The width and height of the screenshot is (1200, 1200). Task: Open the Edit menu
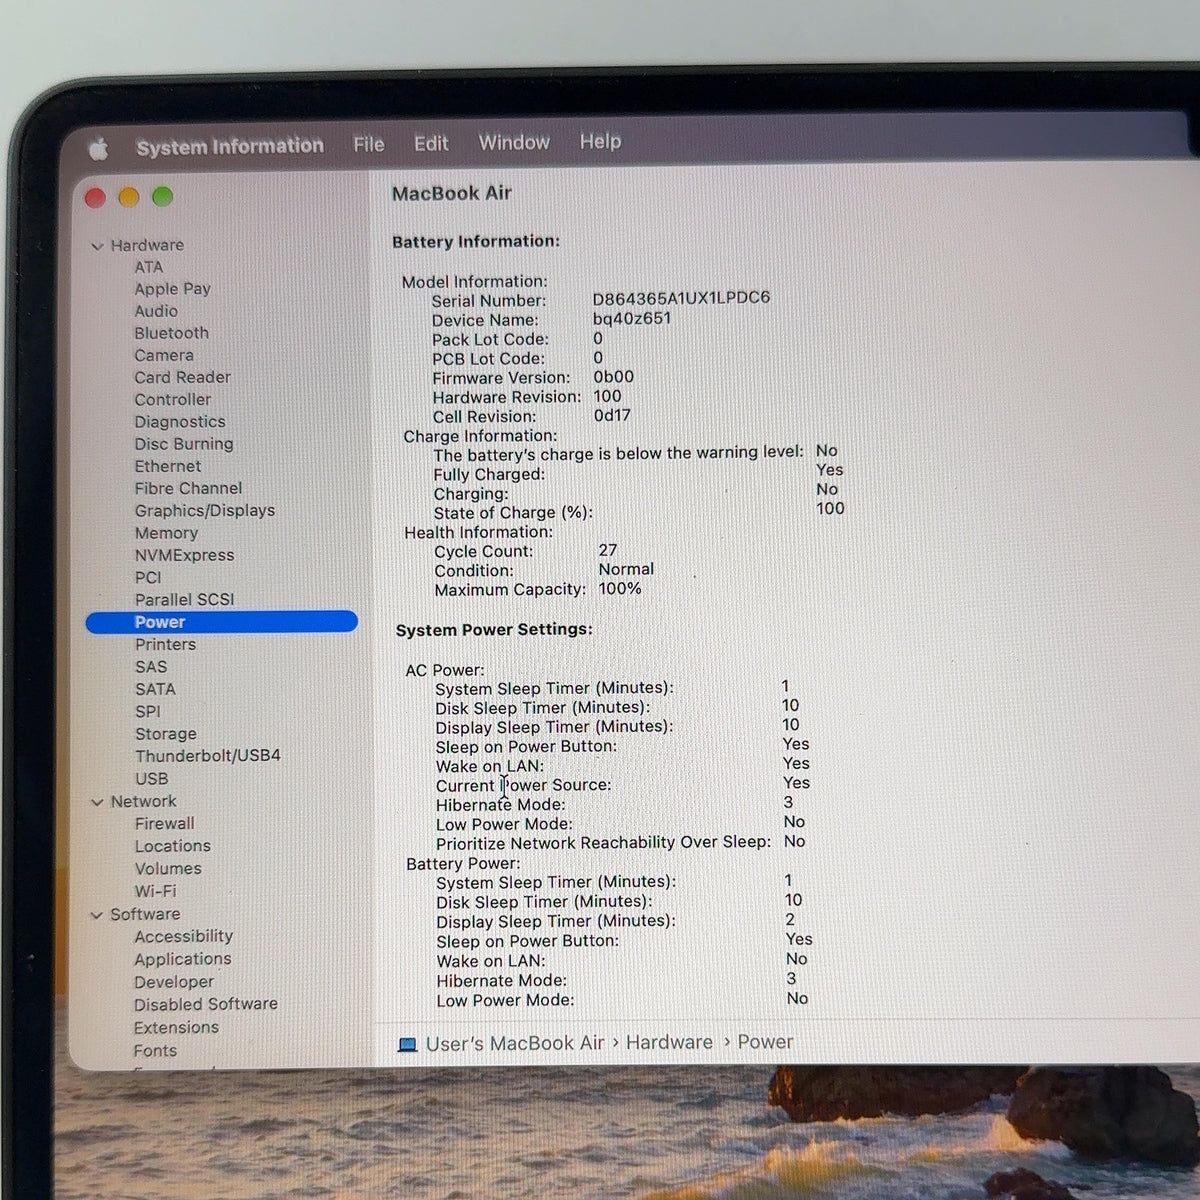coord(431,144)
